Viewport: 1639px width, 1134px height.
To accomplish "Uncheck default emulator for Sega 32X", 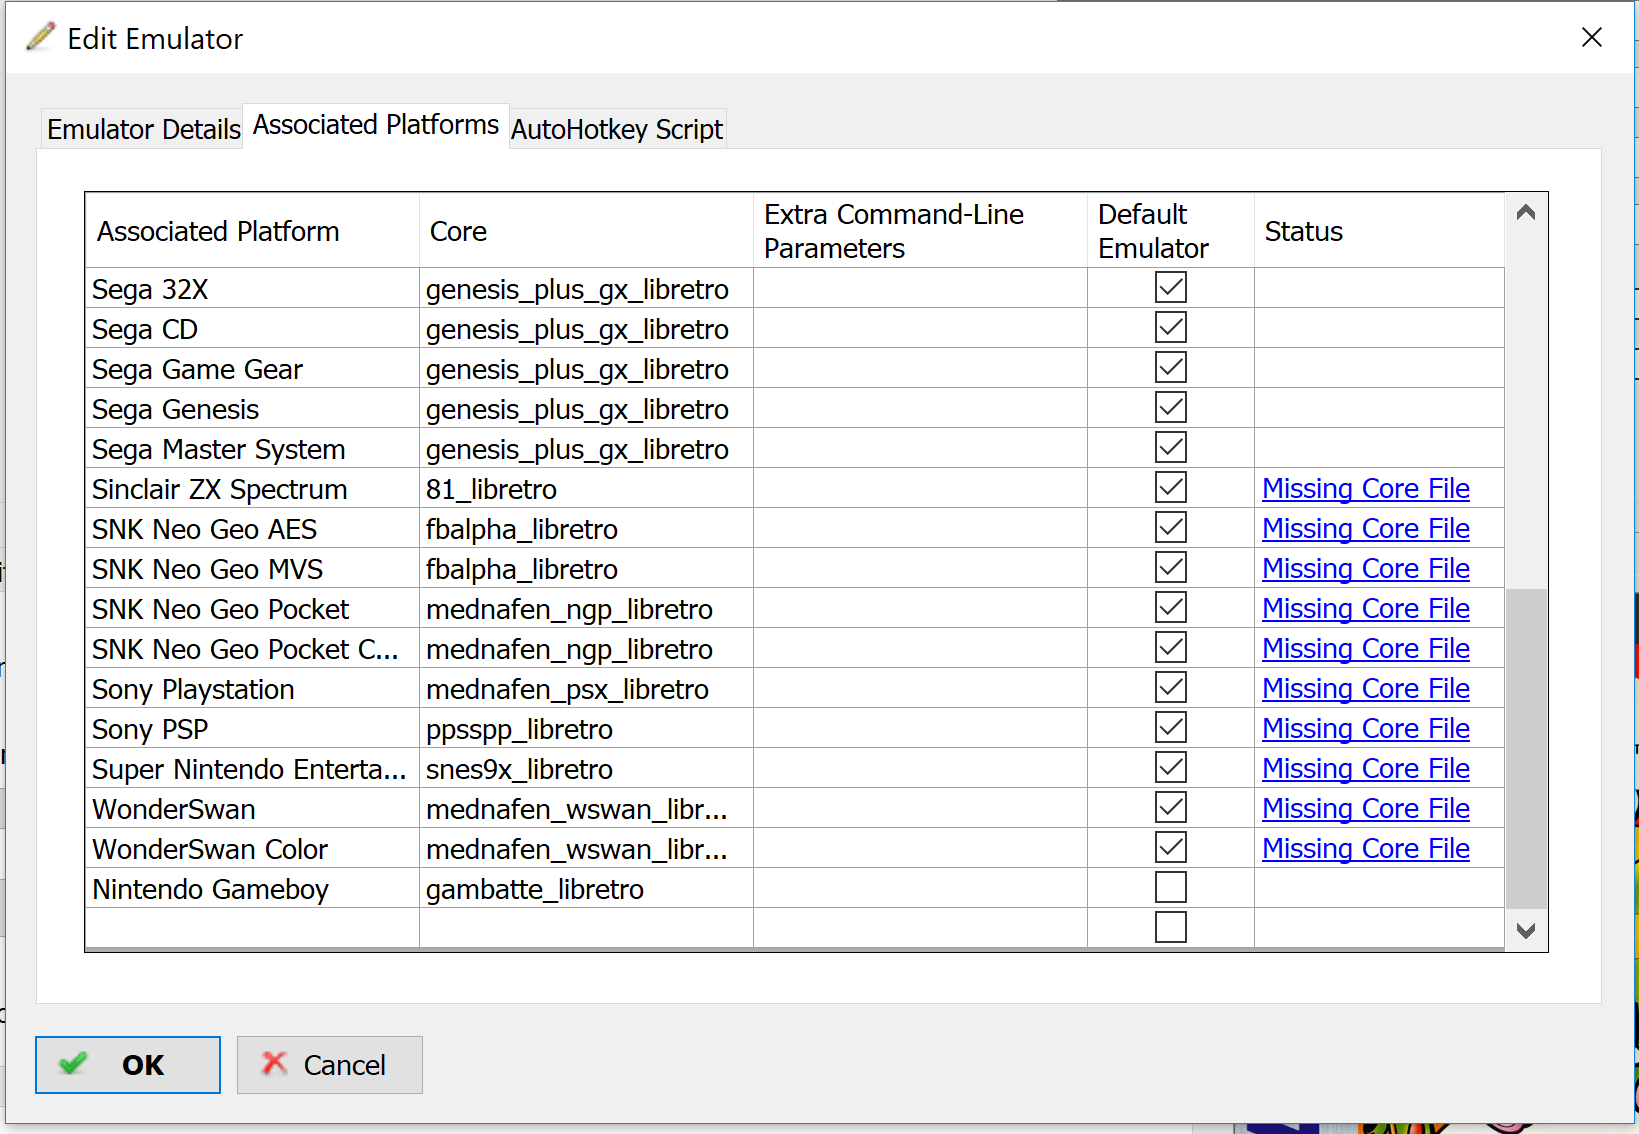I will [1171, 288].
